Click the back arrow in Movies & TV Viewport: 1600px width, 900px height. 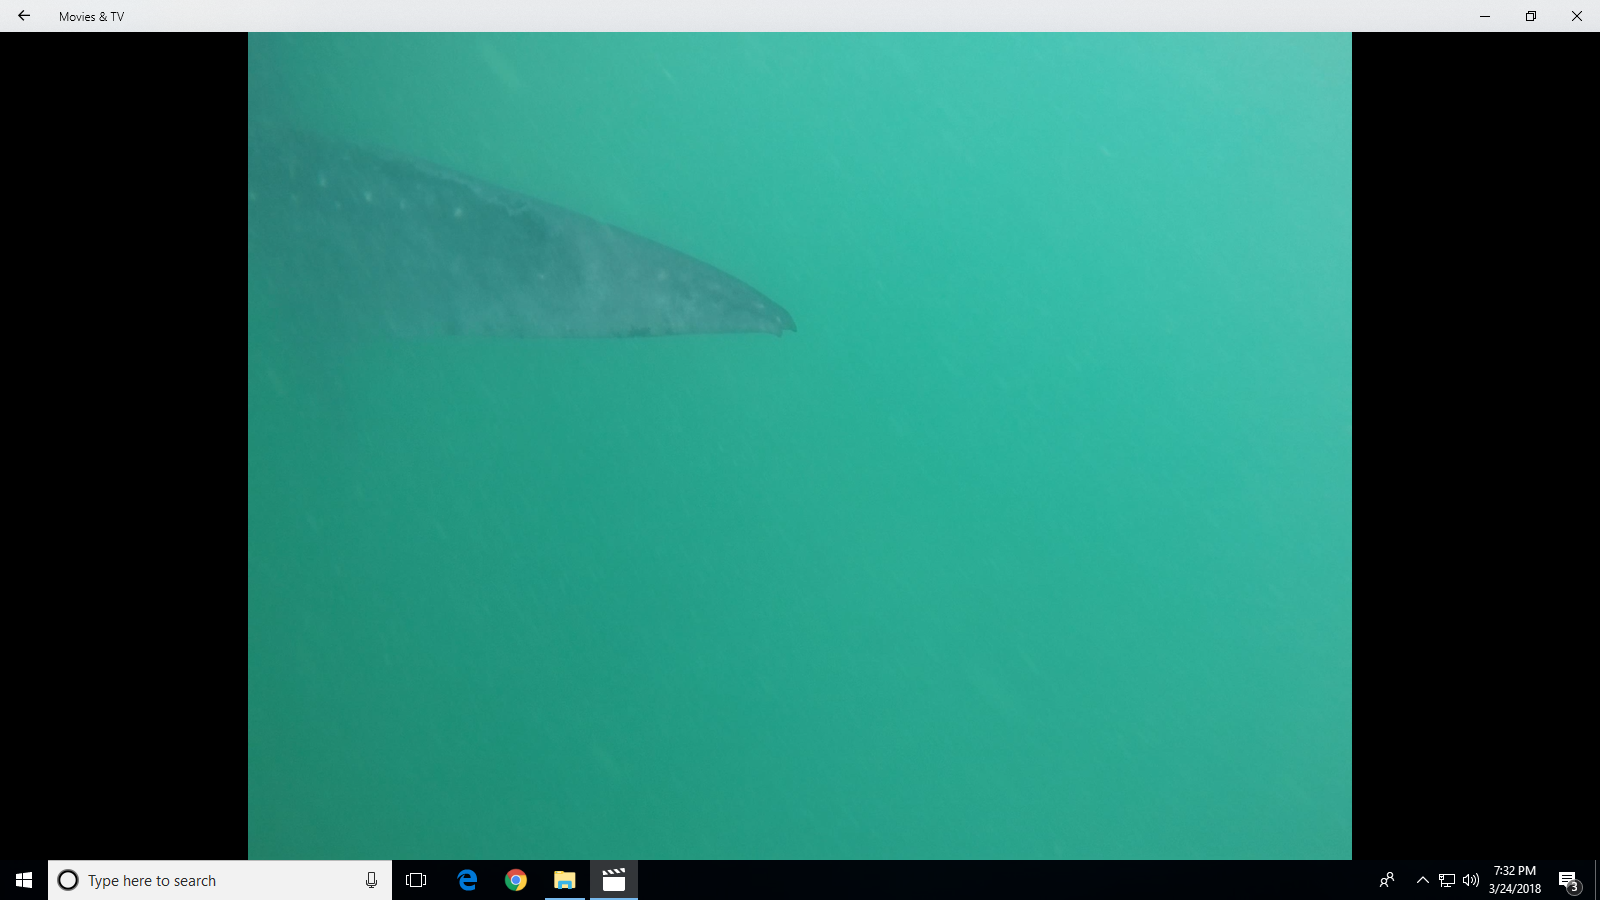(x=24, y=16)
